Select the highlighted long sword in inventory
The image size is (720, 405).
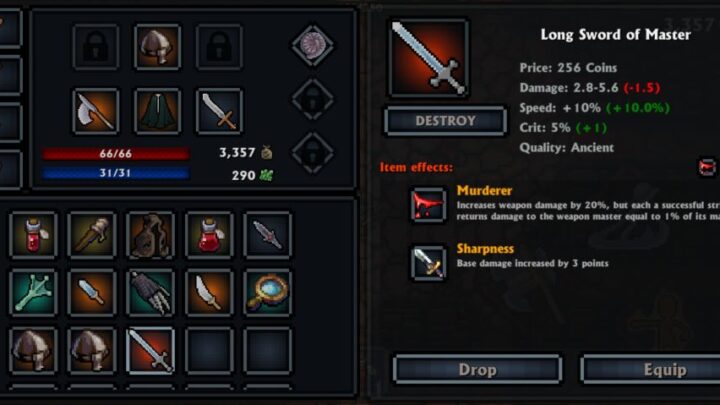pos(151,351)
